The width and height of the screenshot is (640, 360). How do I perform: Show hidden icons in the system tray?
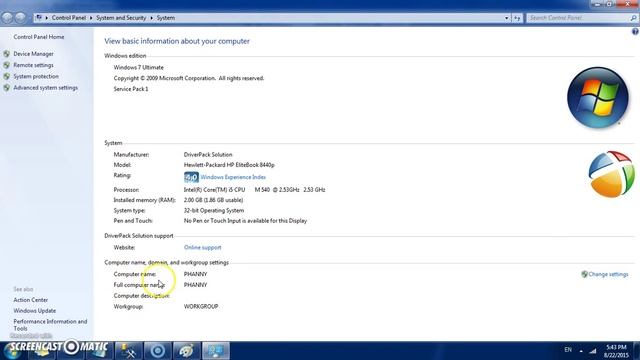coord(581,351)
